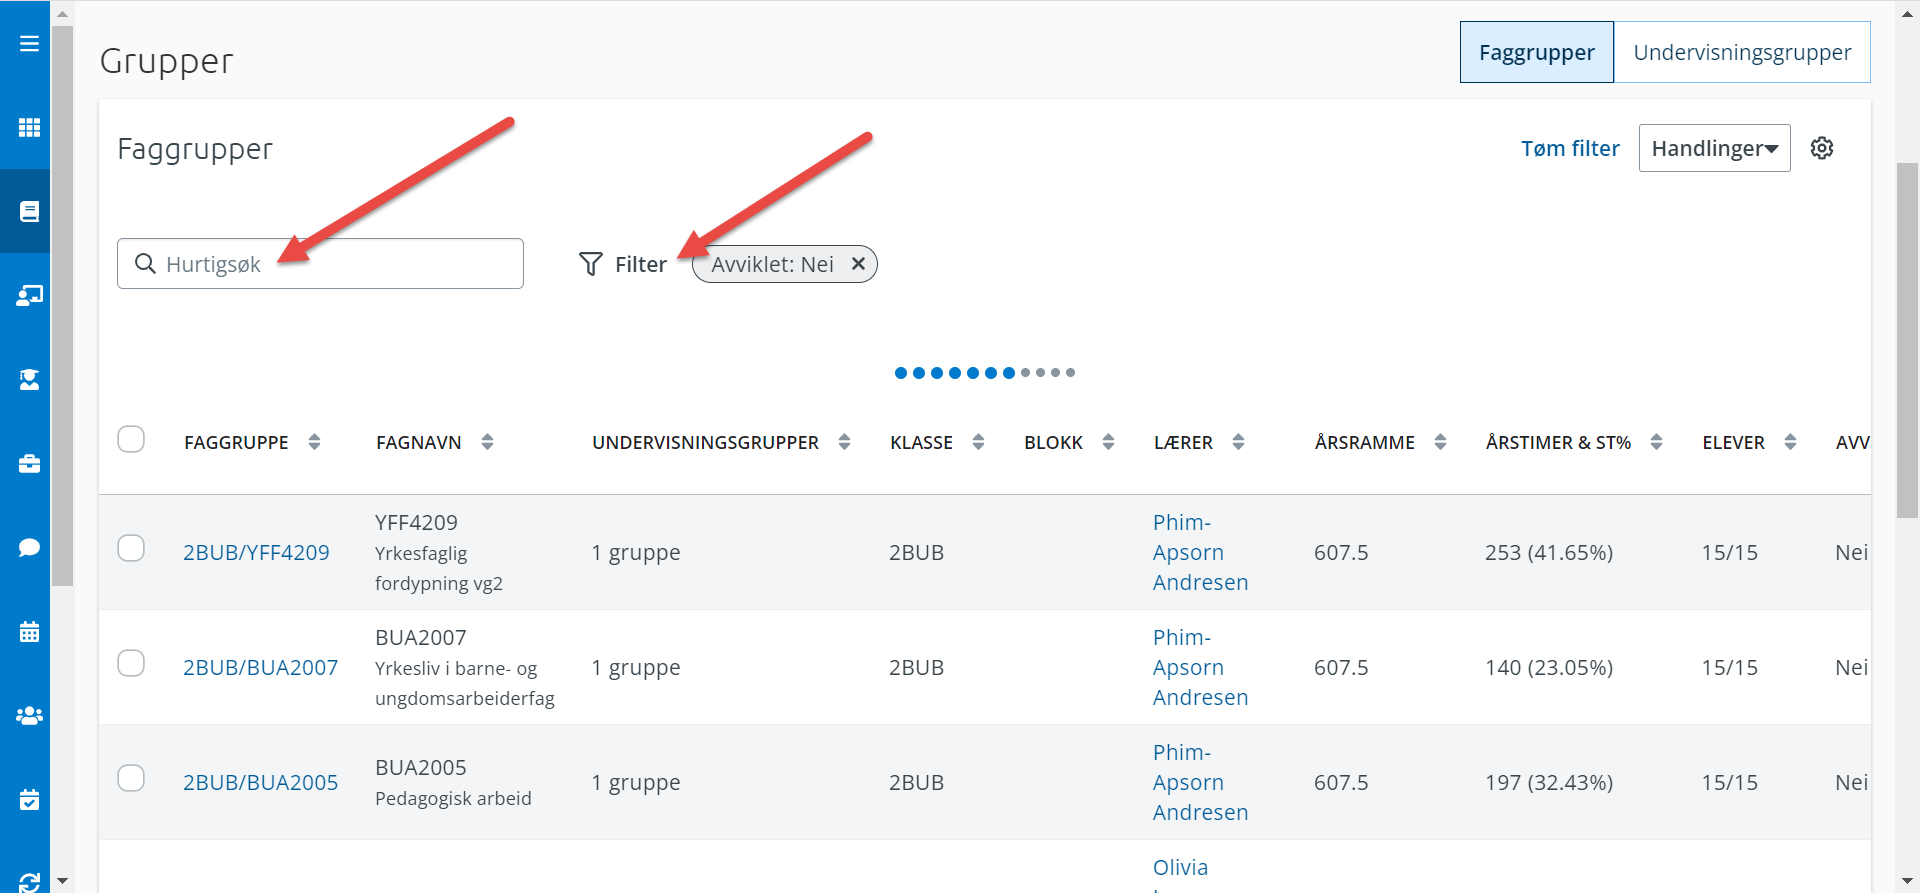The image size is (1920, 893).
Task: Open the Handlinger dropdown
Action: tap(1714, 148)
